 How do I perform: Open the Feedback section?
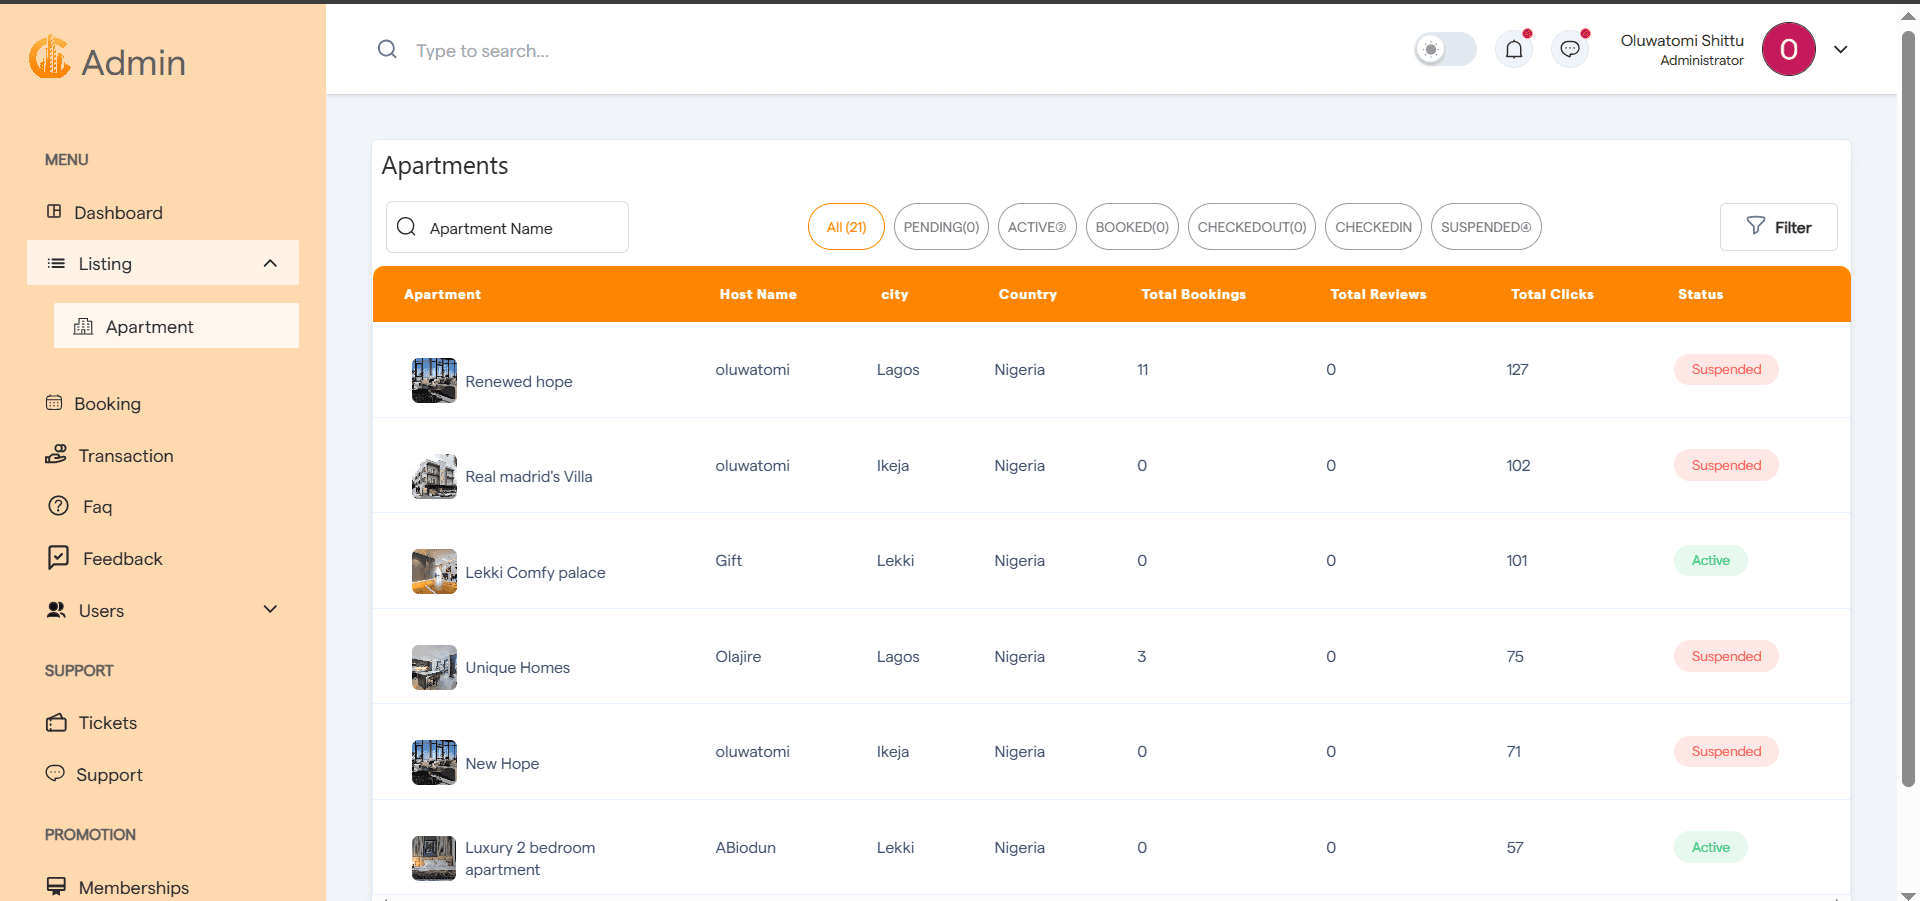122,559
